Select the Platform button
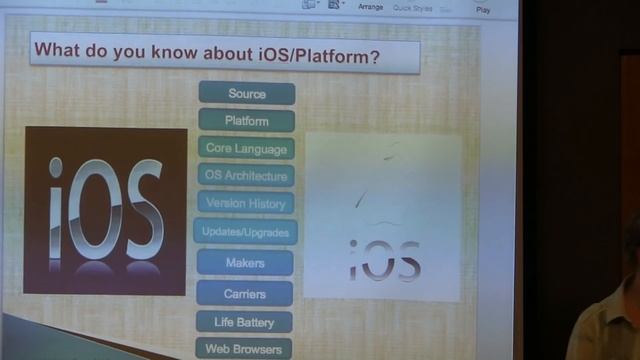 point(247,121)
